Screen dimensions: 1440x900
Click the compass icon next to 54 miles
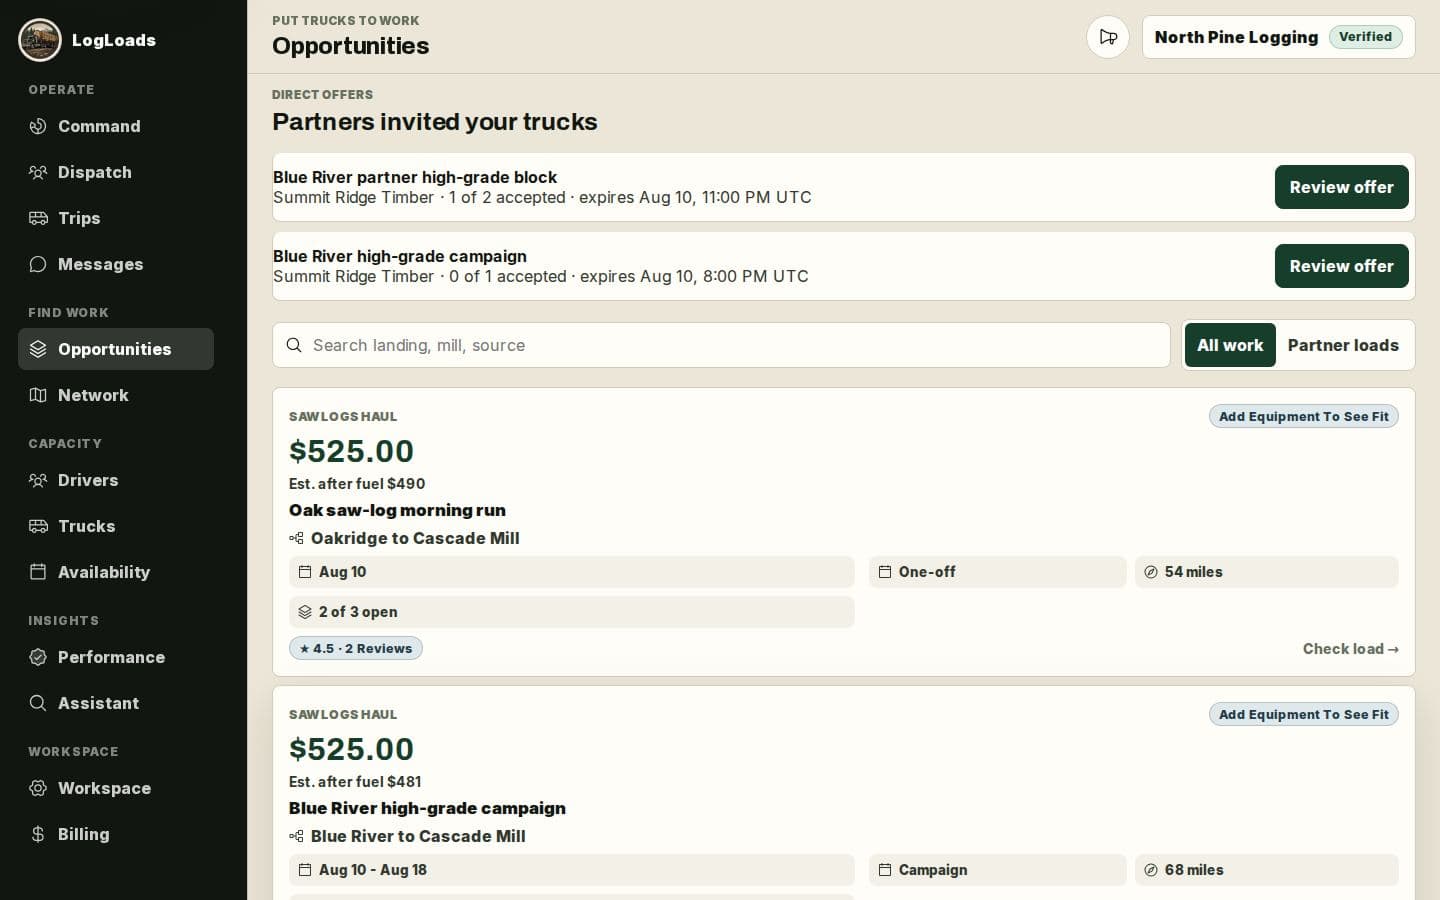click(x=1151, y=572)
